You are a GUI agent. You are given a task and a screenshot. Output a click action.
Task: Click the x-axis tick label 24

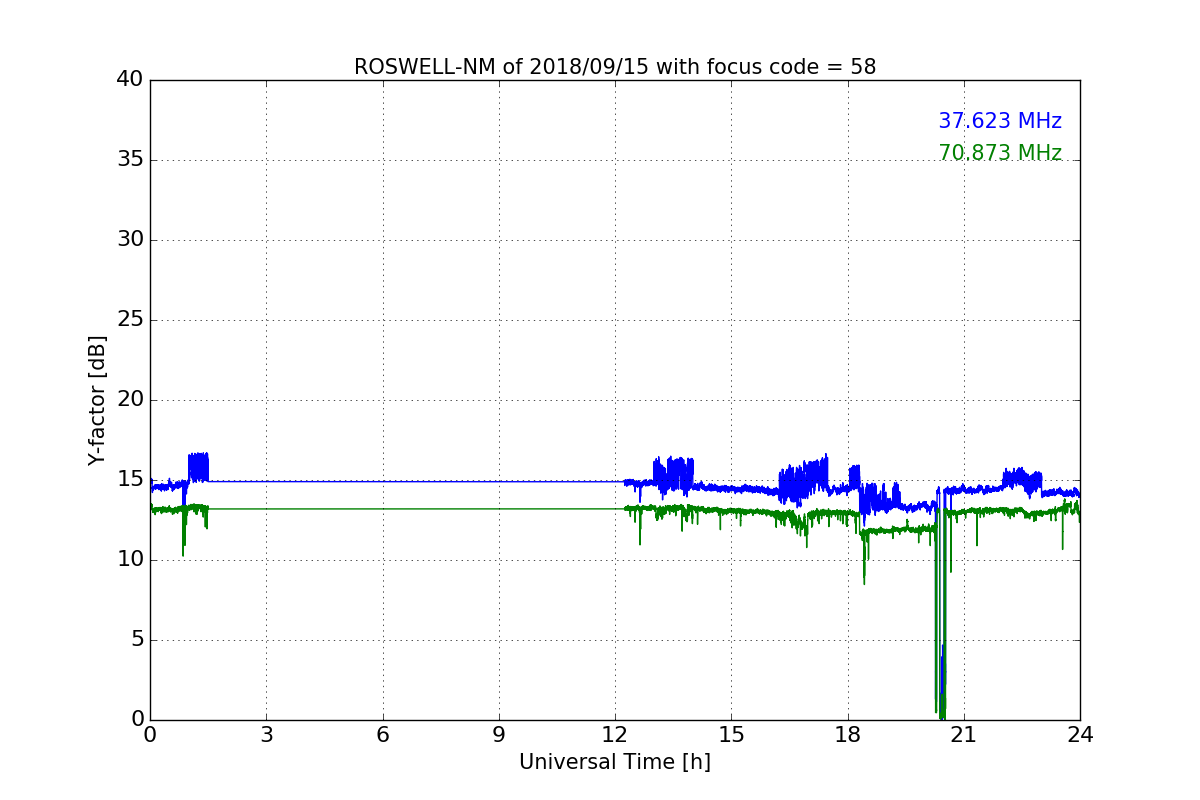pyautogui.click(x=1080, y=735)
